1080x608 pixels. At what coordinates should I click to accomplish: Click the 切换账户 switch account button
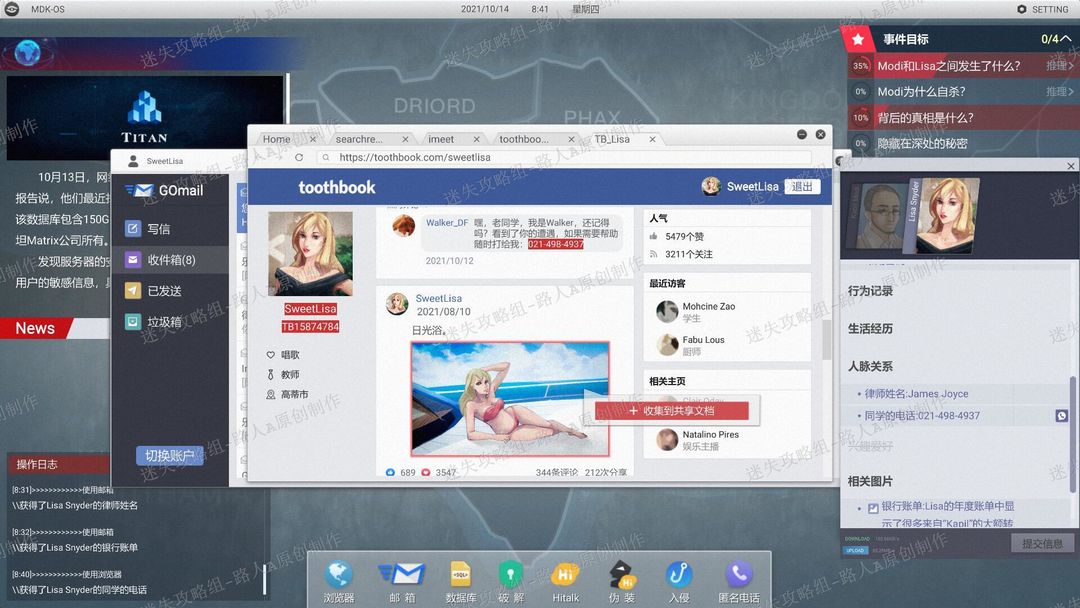pos(169,456)
